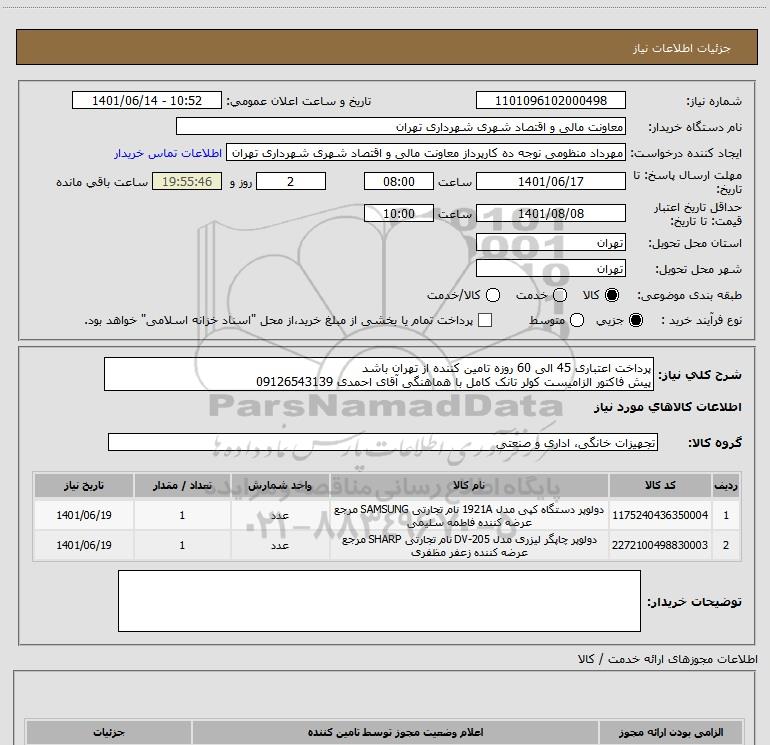
Task: Click the جزئیات column header
Action: pos(109,732)
